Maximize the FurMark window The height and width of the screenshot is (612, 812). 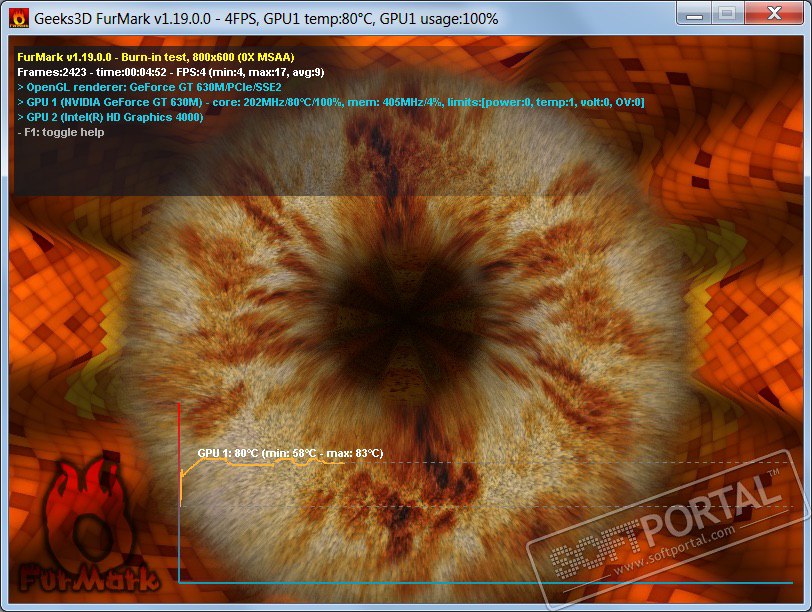pyautogui.click(x=727, y=14)
